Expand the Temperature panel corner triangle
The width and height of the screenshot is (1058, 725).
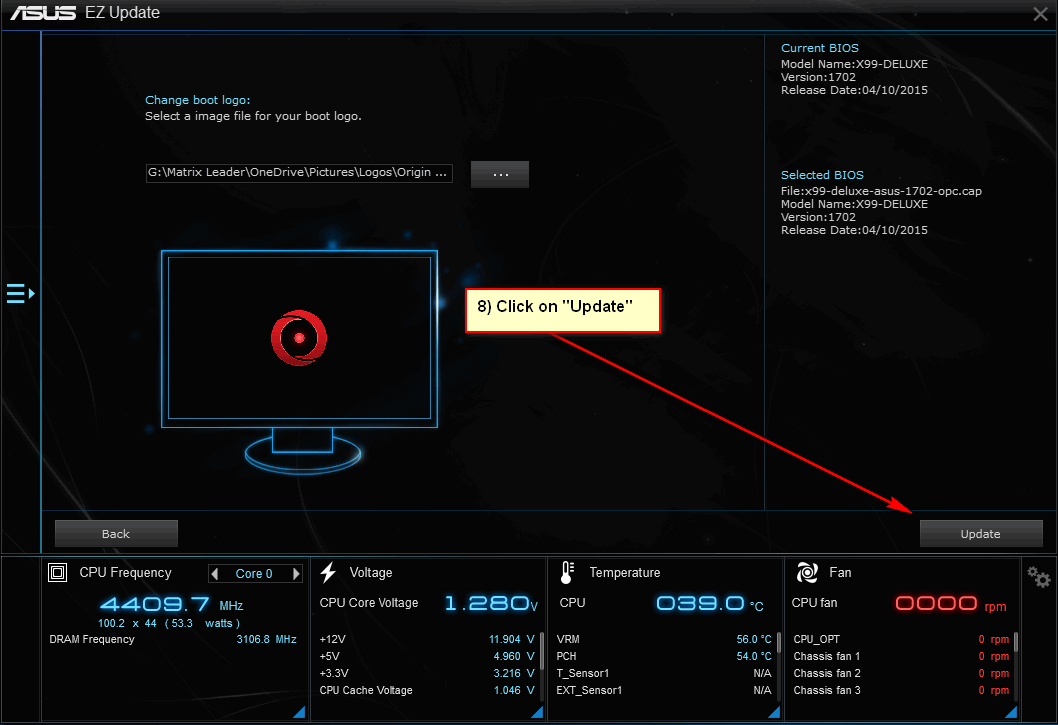point(775,712)
